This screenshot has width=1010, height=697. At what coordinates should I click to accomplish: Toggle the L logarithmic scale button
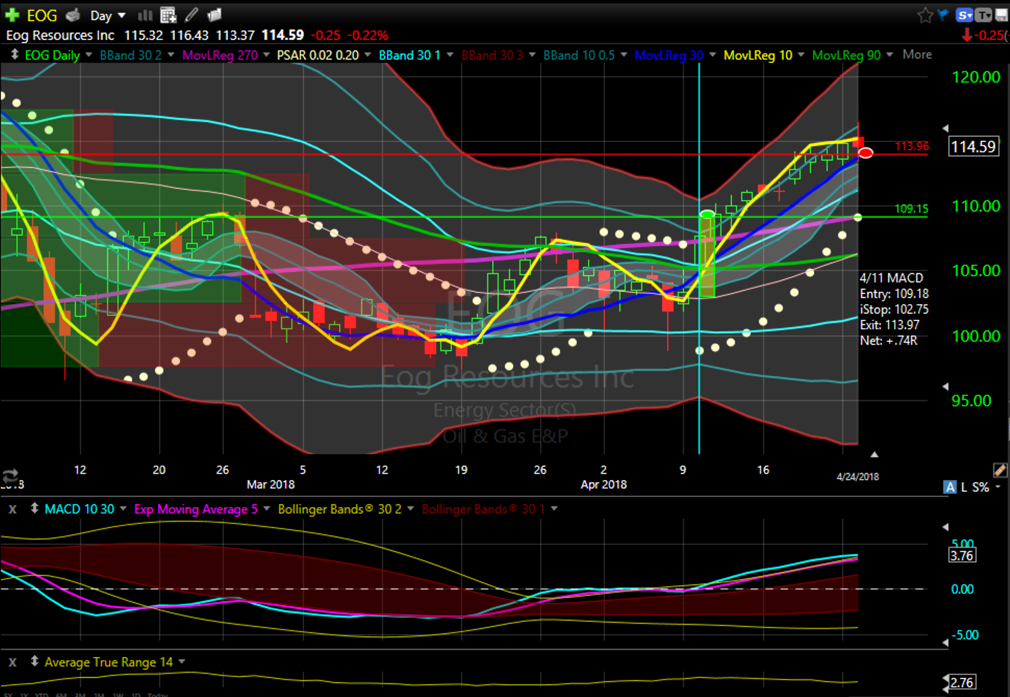964,487
